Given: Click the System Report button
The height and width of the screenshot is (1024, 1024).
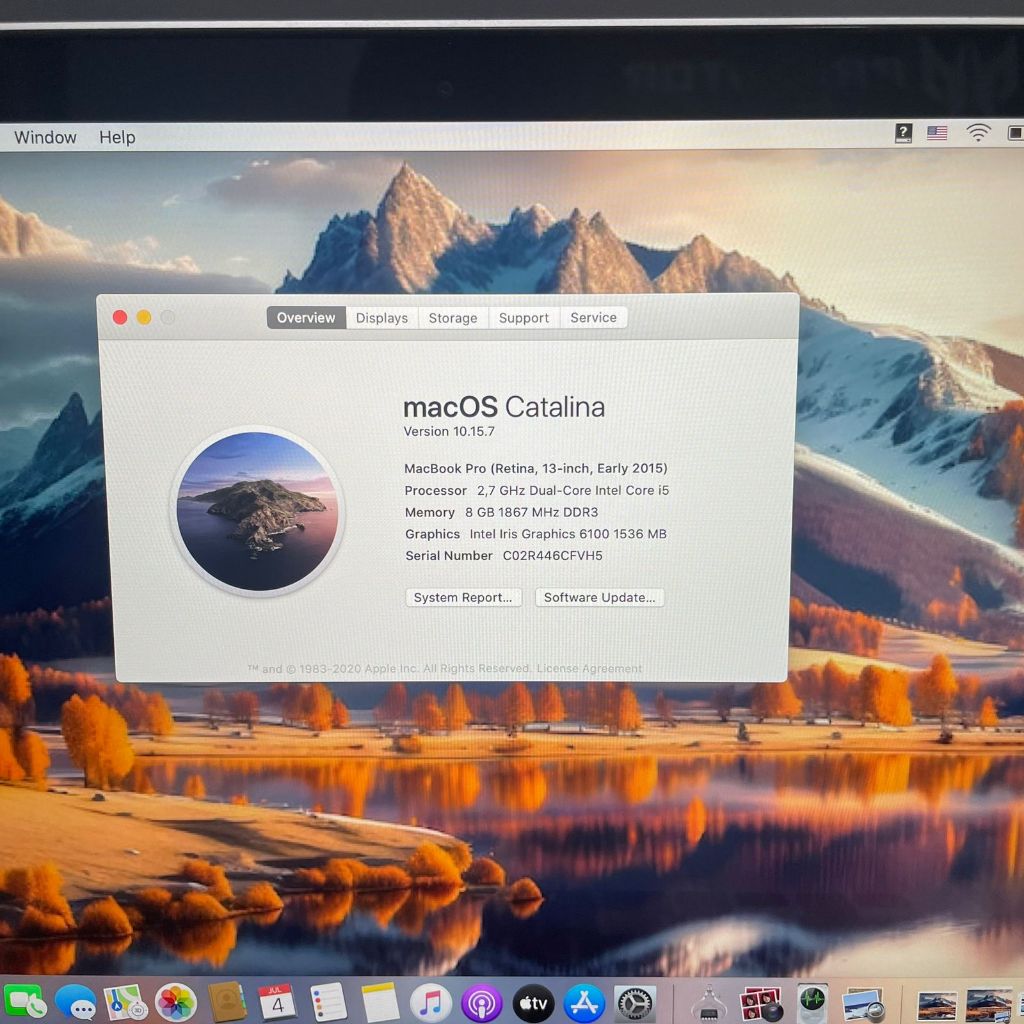Looking at the screenshot, I should point(463,597).
